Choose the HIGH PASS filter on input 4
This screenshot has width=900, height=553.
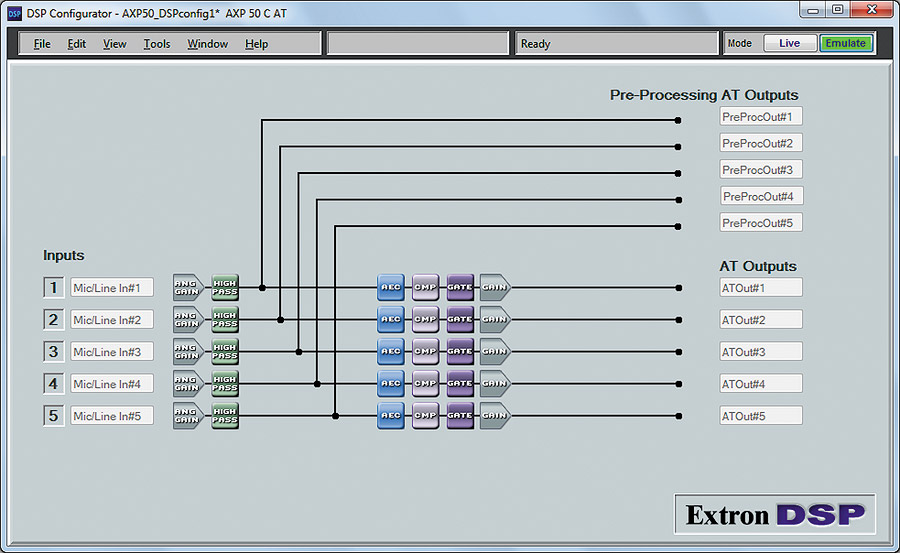click(x=225, y=384)
